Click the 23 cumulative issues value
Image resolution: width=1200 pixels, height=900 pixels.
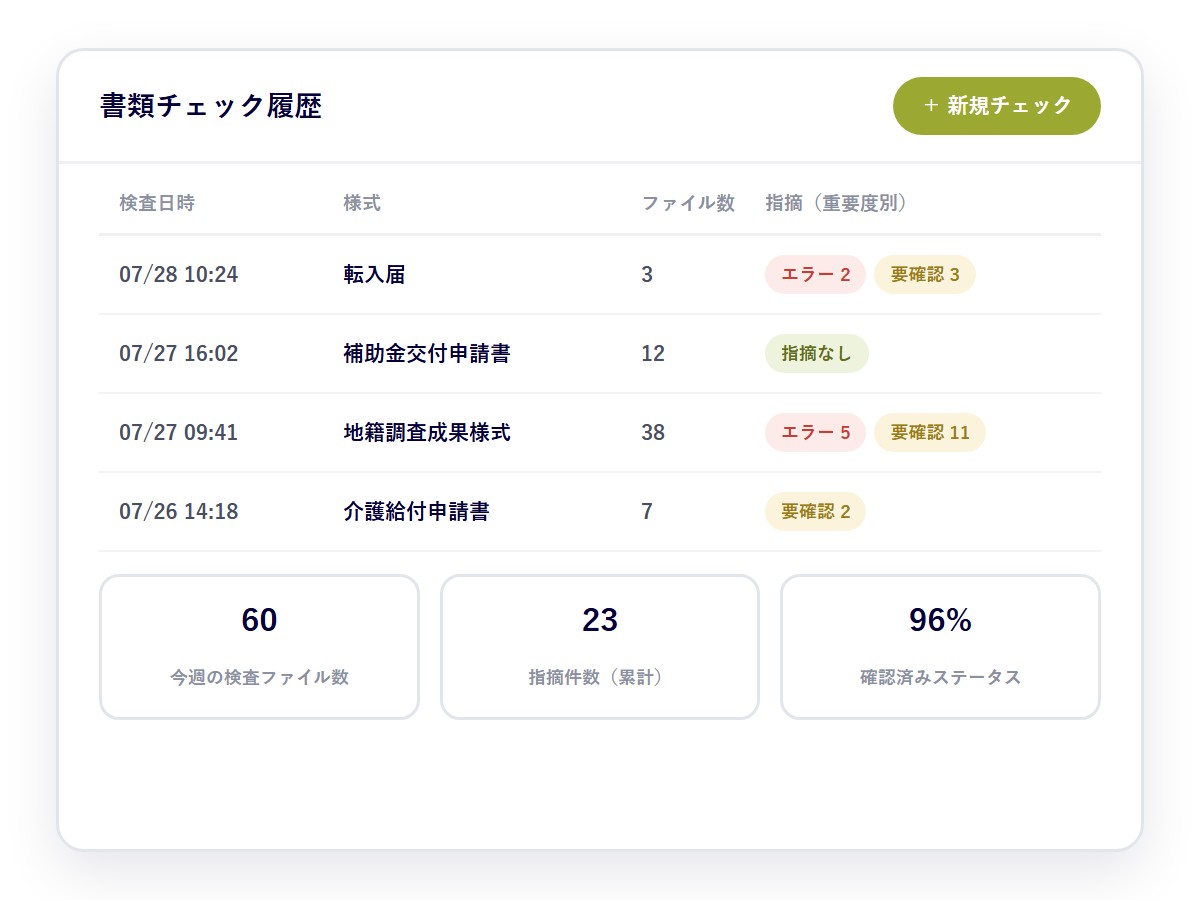600,620
